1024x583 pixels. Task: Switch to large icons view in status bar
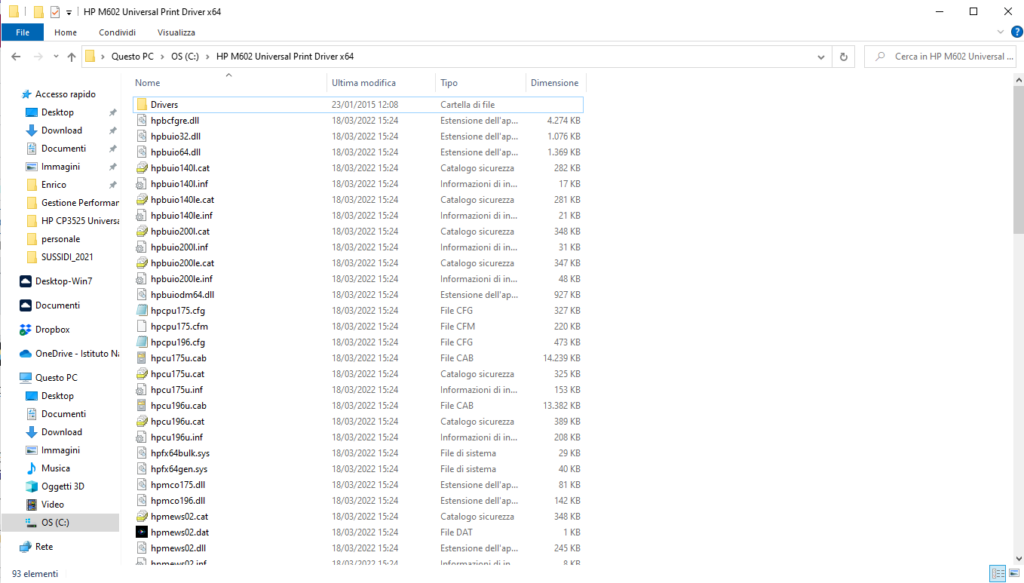coord(1014,573)
